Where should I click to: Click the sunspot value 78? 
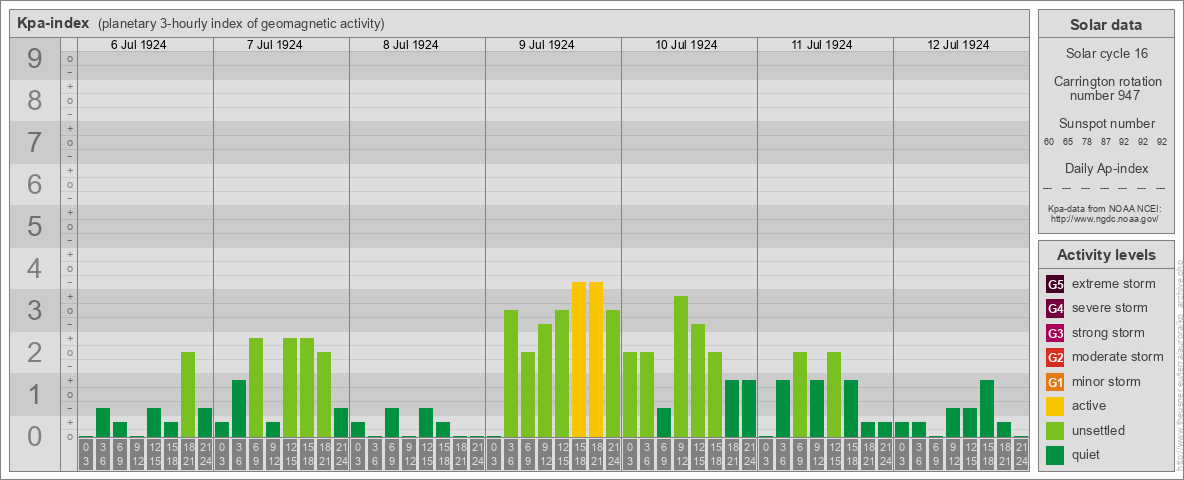pyautogui.click(x=1087, y=142)
